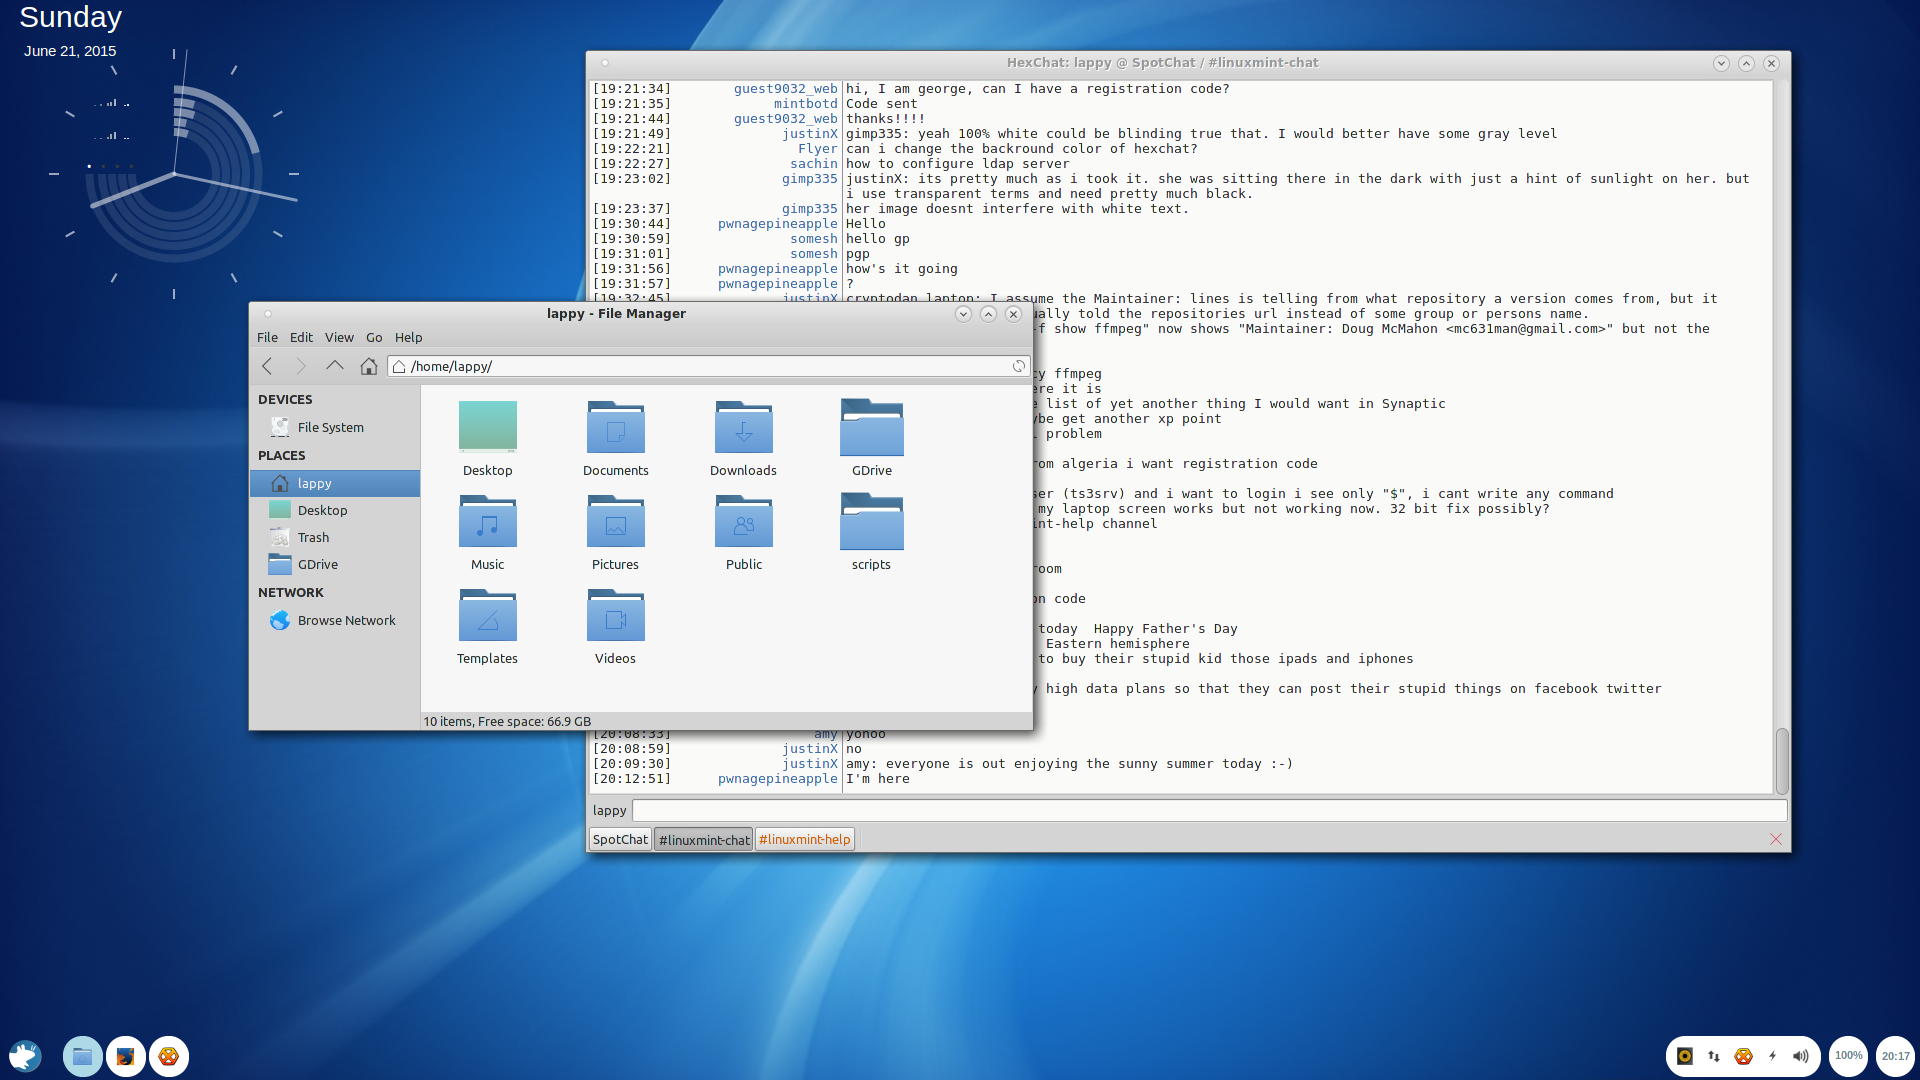This screenshot has height=1080, width=1920.
Task: Click the HexChat message input box
Action: (x=1210, y=810)
